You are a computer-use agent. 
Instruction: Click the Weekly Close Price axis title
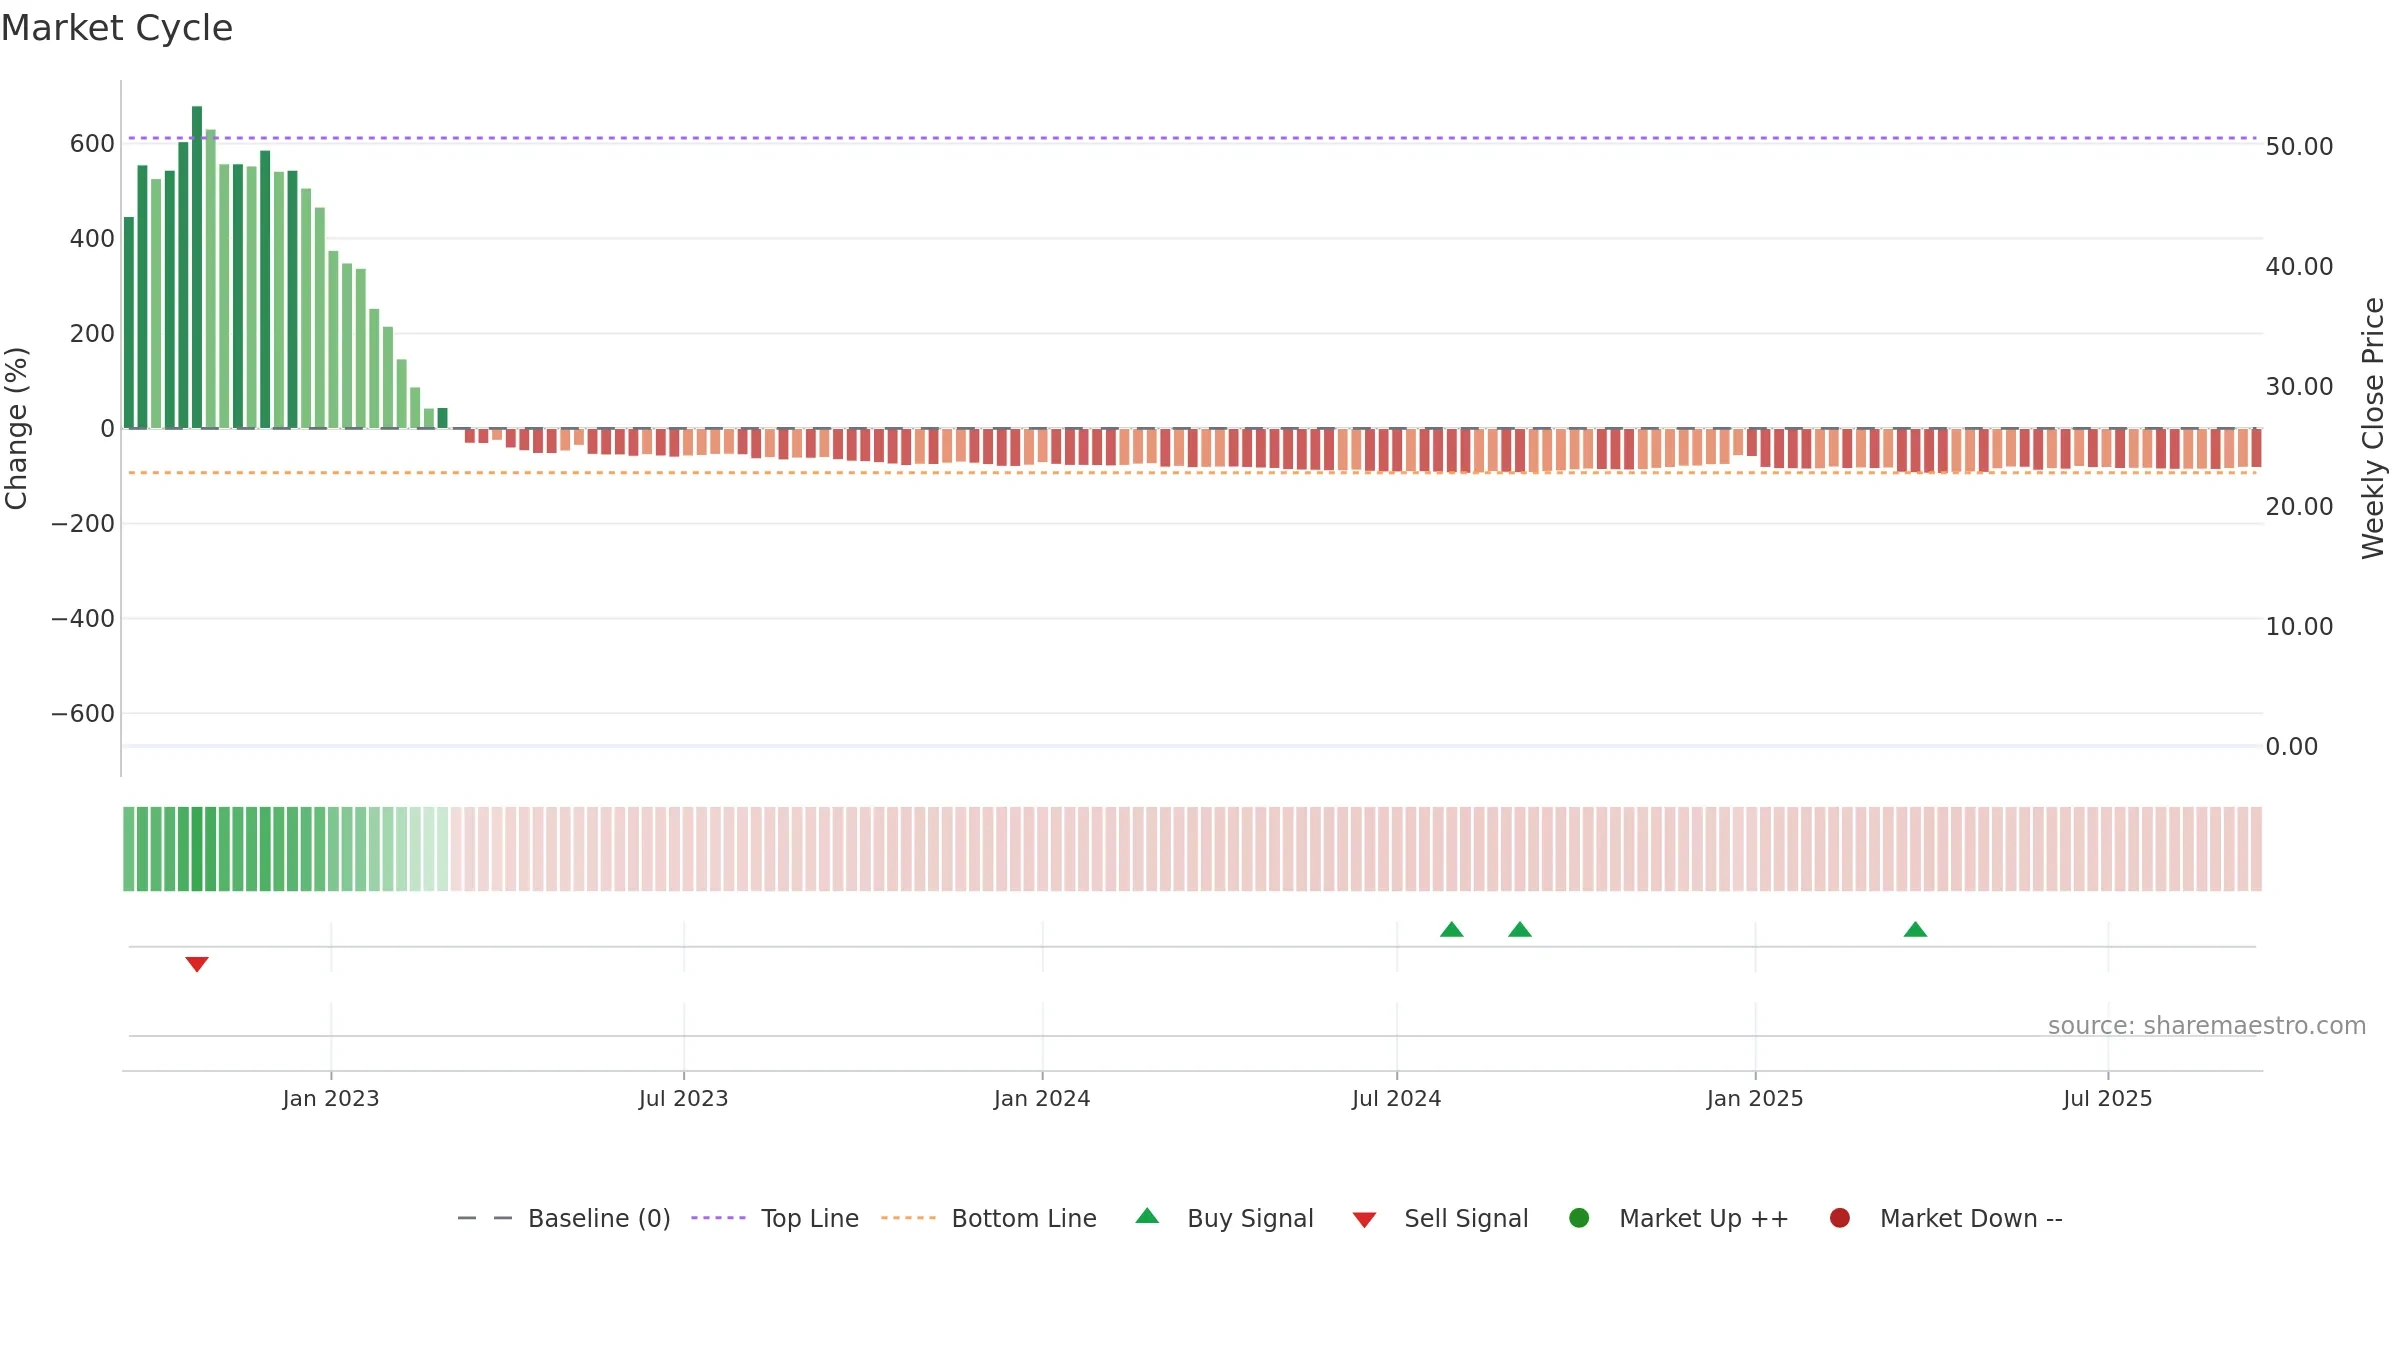[x=2373, y=428]
